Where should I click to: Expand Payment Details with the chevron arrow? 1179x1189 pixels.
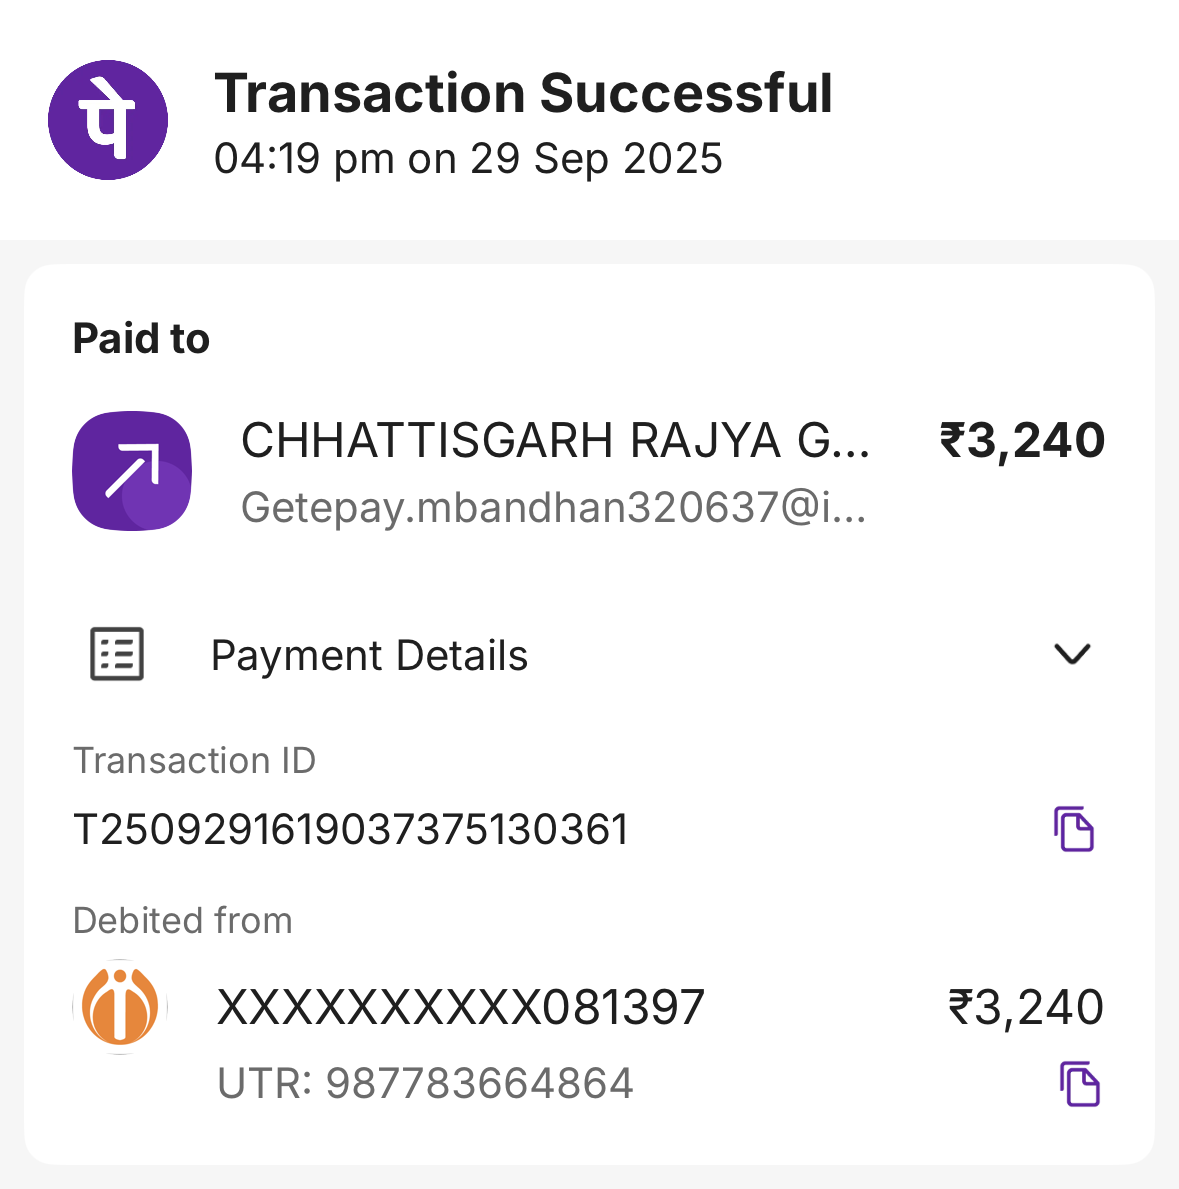tap(1072, 654)
